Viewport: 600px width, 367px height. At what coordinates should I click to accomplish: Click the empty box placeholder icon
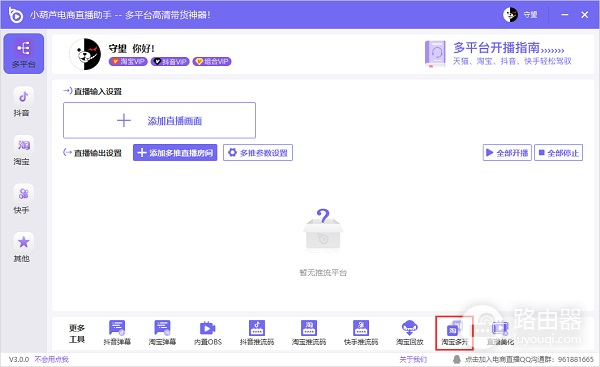pos(323,230)
